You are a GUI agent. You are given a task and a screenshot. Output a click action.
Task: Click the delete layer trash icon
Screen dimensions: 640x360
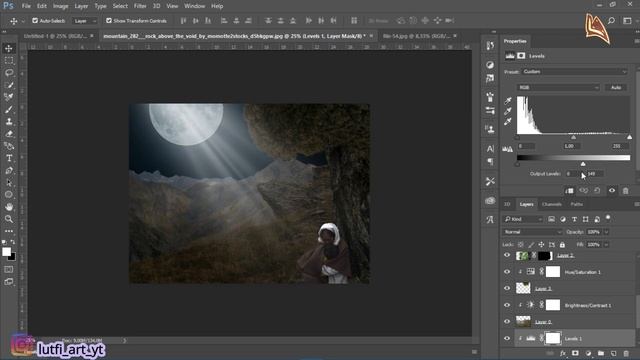tap(626, 353)
